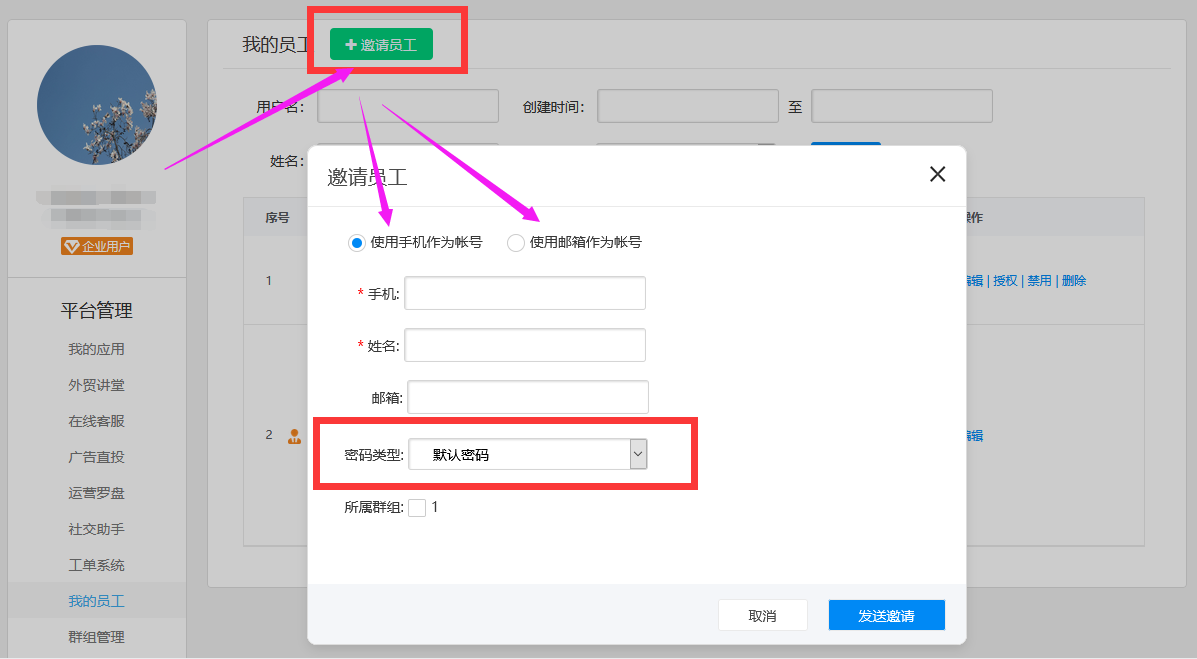The image size is (1197, 659).
Task: Click the orange 企业用户 badge icon
Action: (96, 246)
